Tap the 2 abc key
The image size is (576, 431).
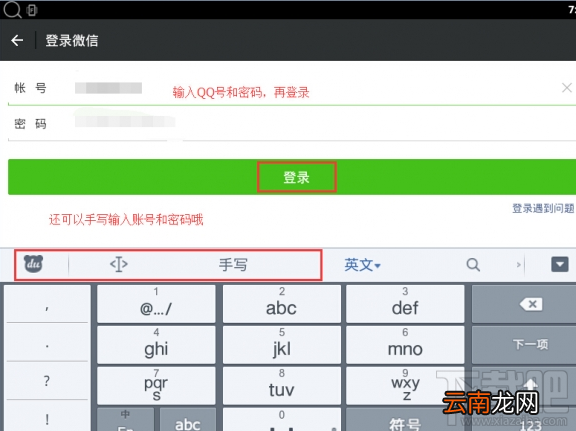pyautogui.click(x=281, y=304)
